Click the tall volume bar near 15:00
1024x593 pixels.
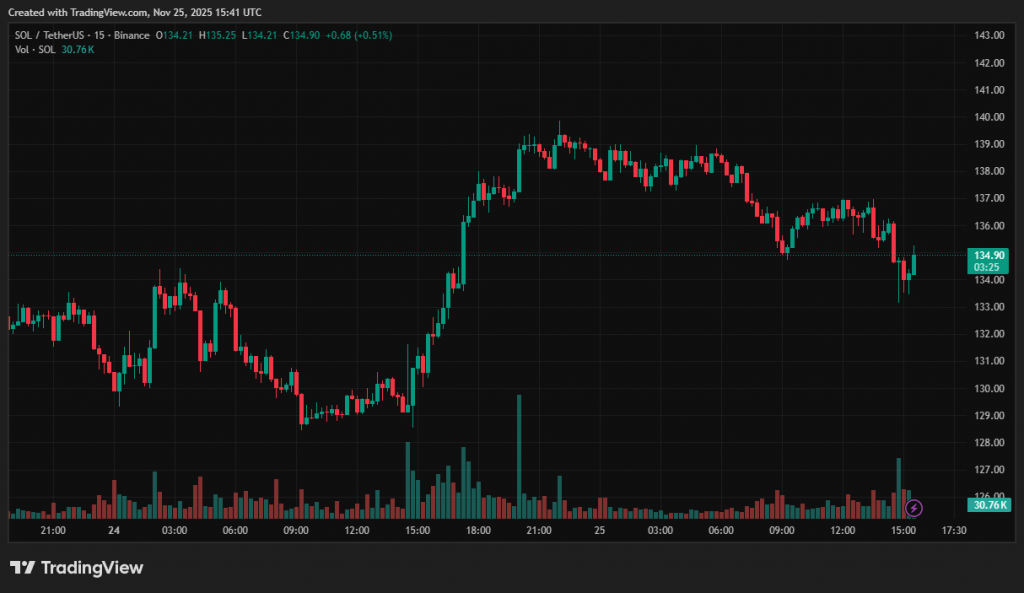pyautogui.click(x=408, y=475)
